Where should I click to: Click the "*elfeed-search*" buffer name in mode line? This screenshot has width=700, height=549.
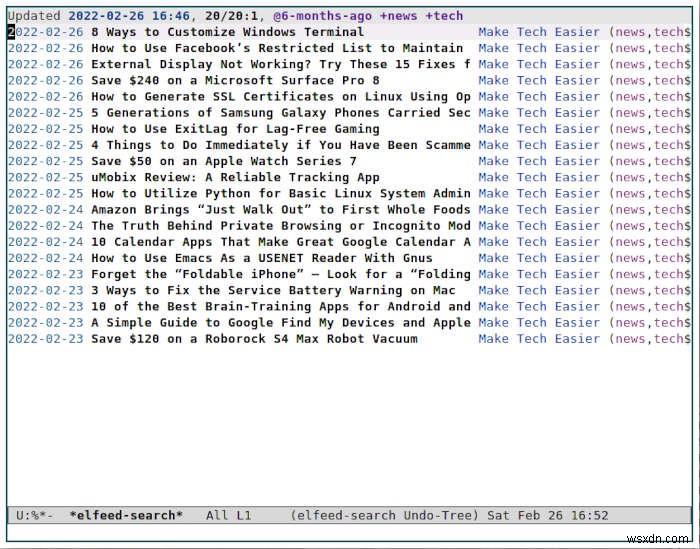tap(126, 516)
